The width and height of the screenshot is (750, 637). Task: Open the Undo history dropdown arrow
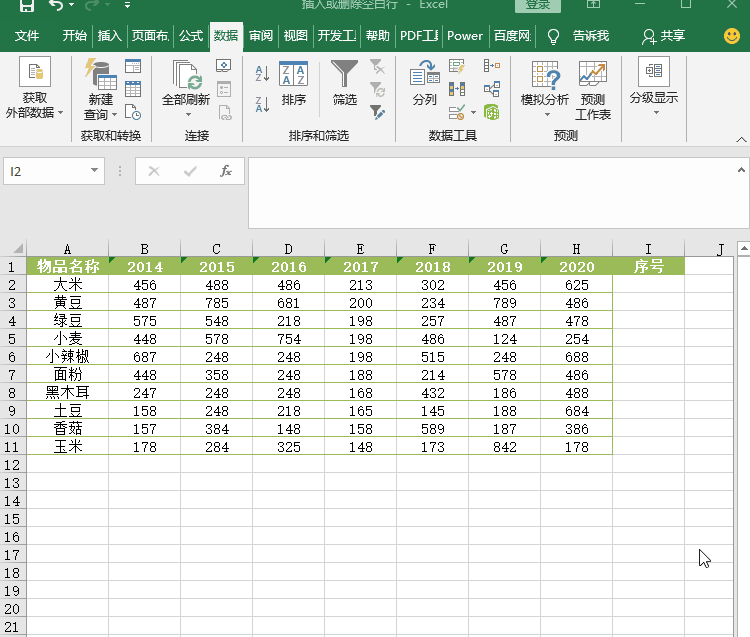(71, 5)
